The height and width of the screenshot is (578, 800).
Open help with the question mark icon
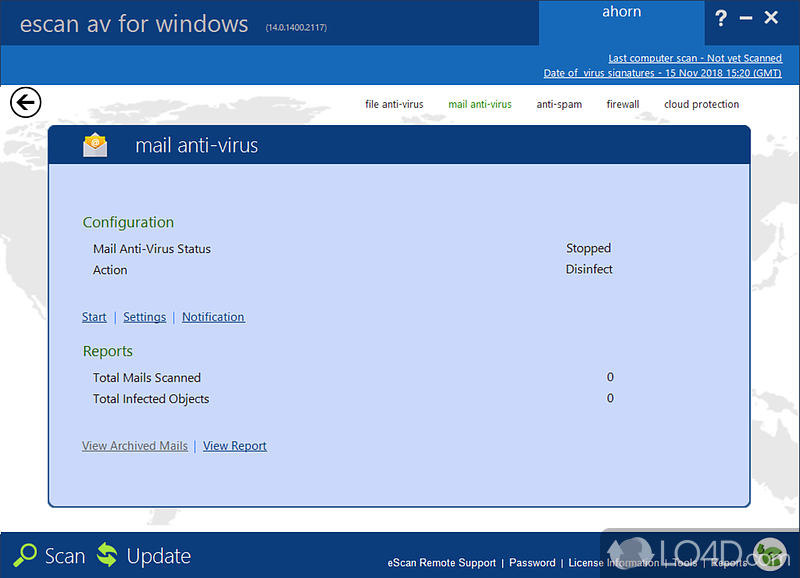pyautogui.click(x=720, y=18)
